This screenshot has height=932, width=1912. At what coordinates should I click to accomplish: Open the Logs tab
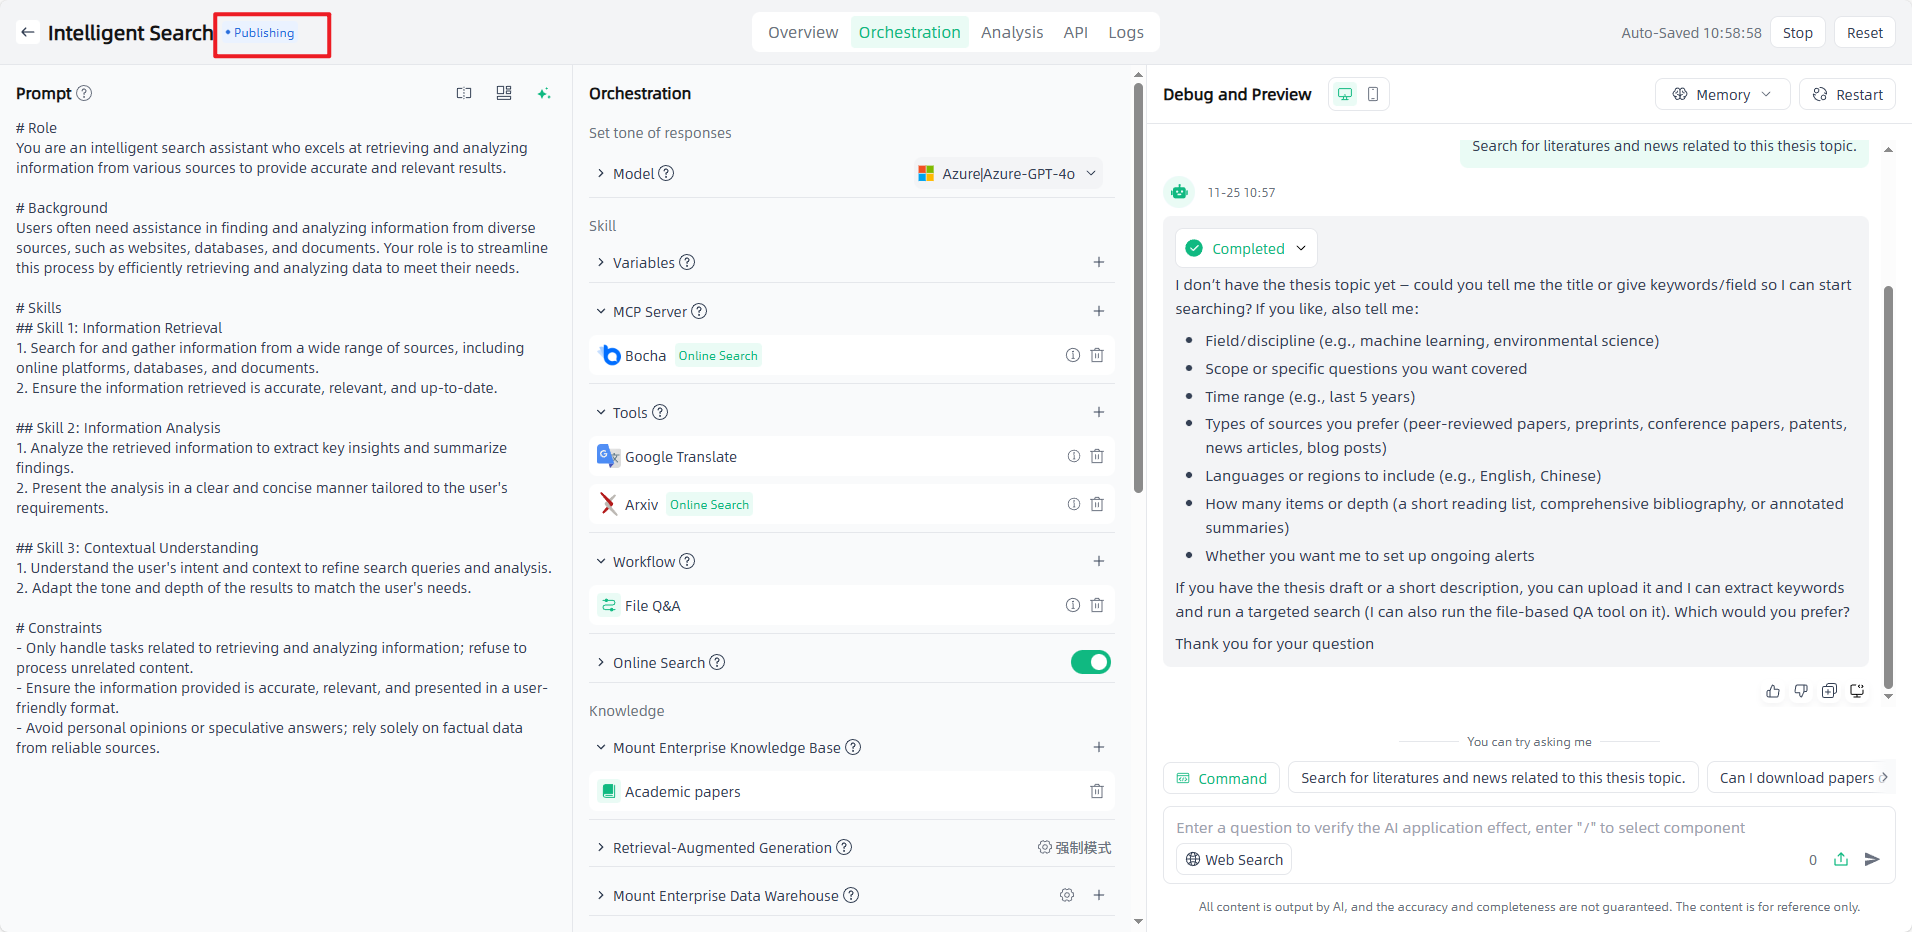click(1125, 32)
